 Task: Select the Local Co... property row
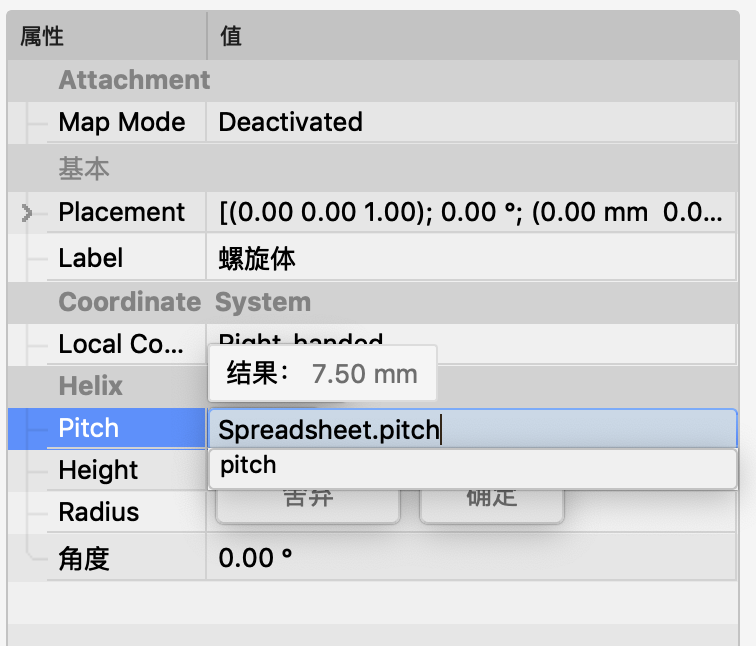121,344
